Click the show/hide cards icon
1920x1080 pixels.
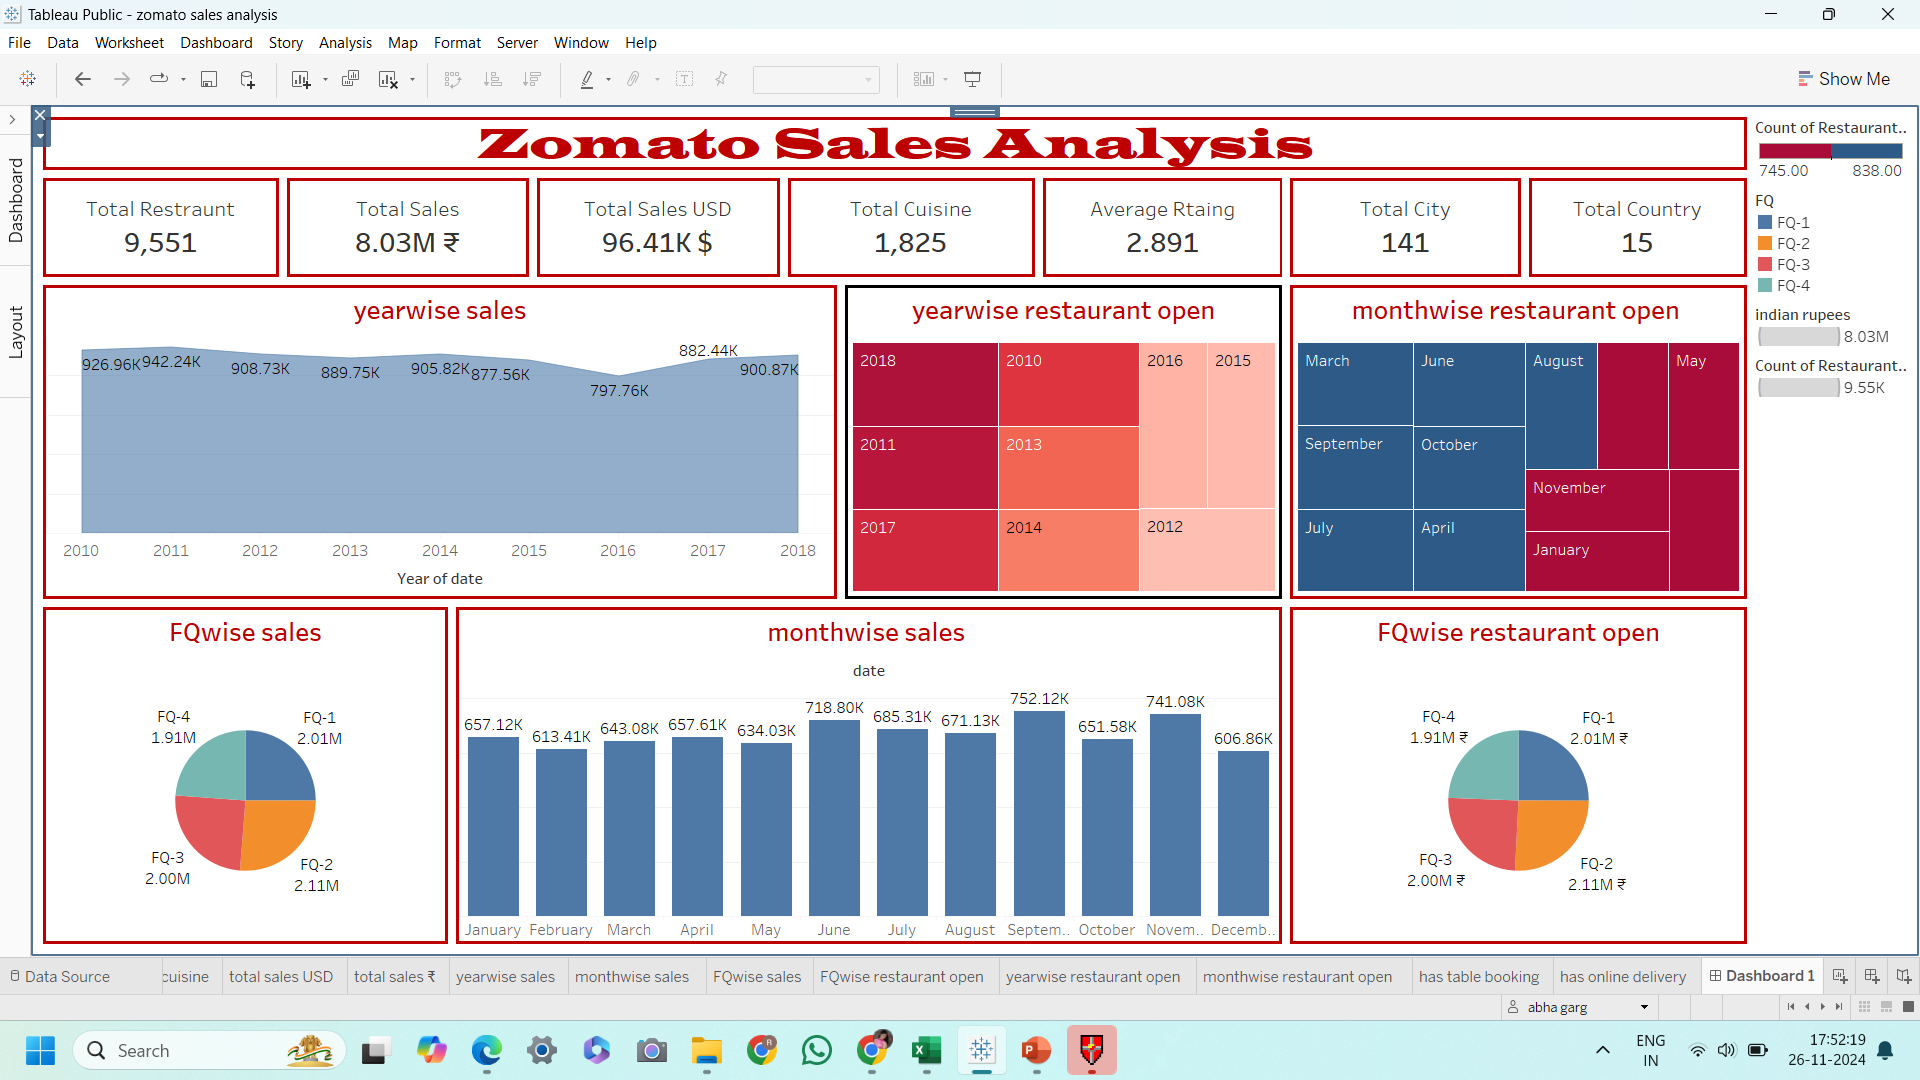[x=923, y=79]
